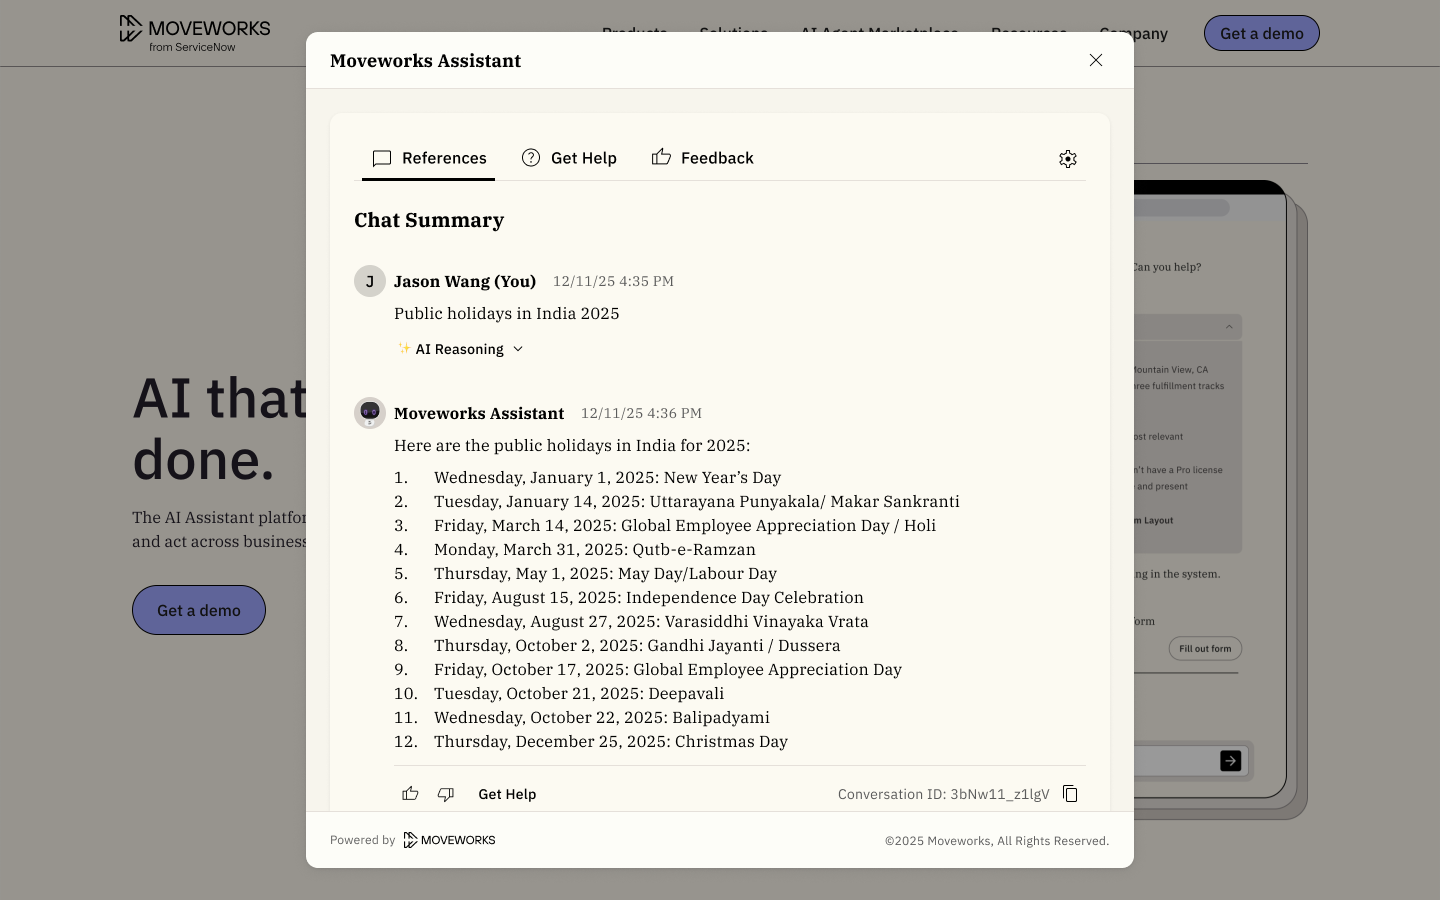Click the thumbs-down icon below the response

(446, 794)
